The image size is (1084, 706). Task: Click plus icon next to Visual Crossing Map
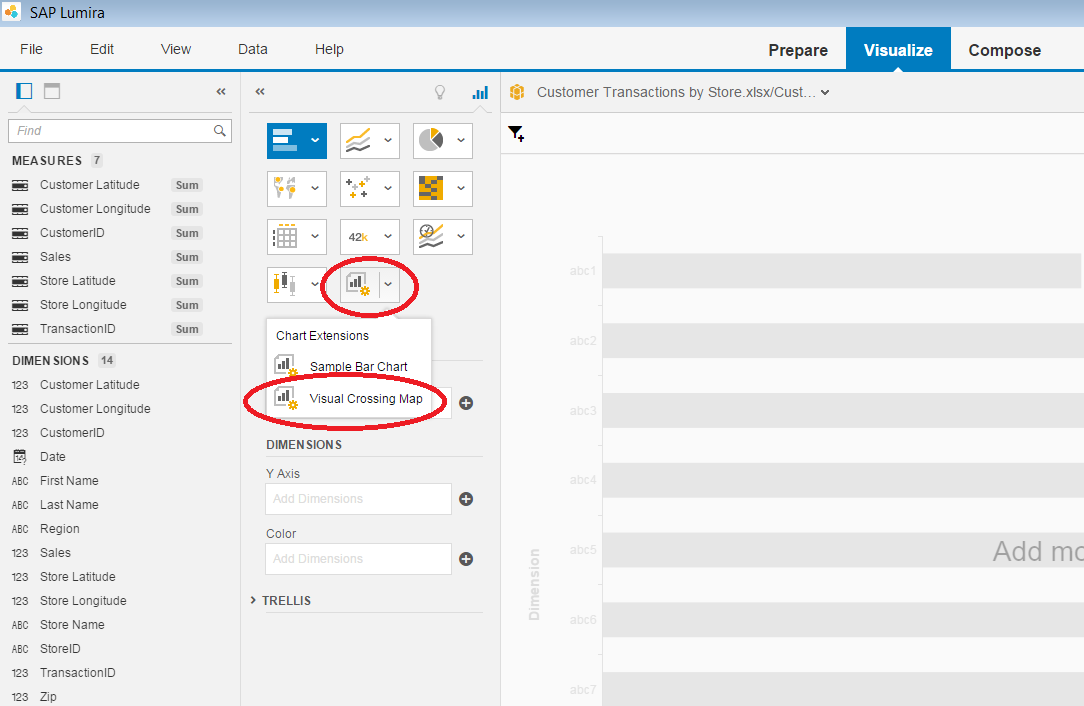[x=466, y=403]
